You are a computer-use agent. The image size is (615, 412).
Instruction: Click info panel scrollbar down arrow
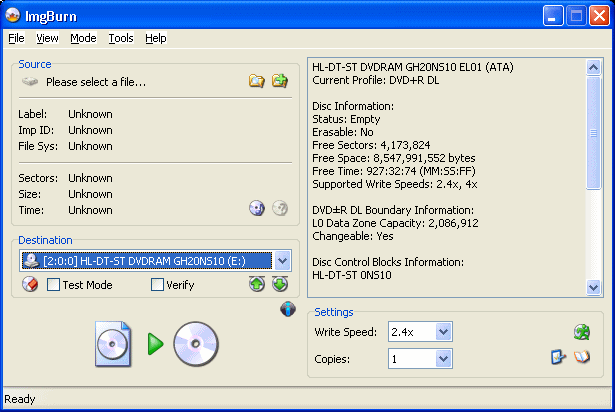593,288
